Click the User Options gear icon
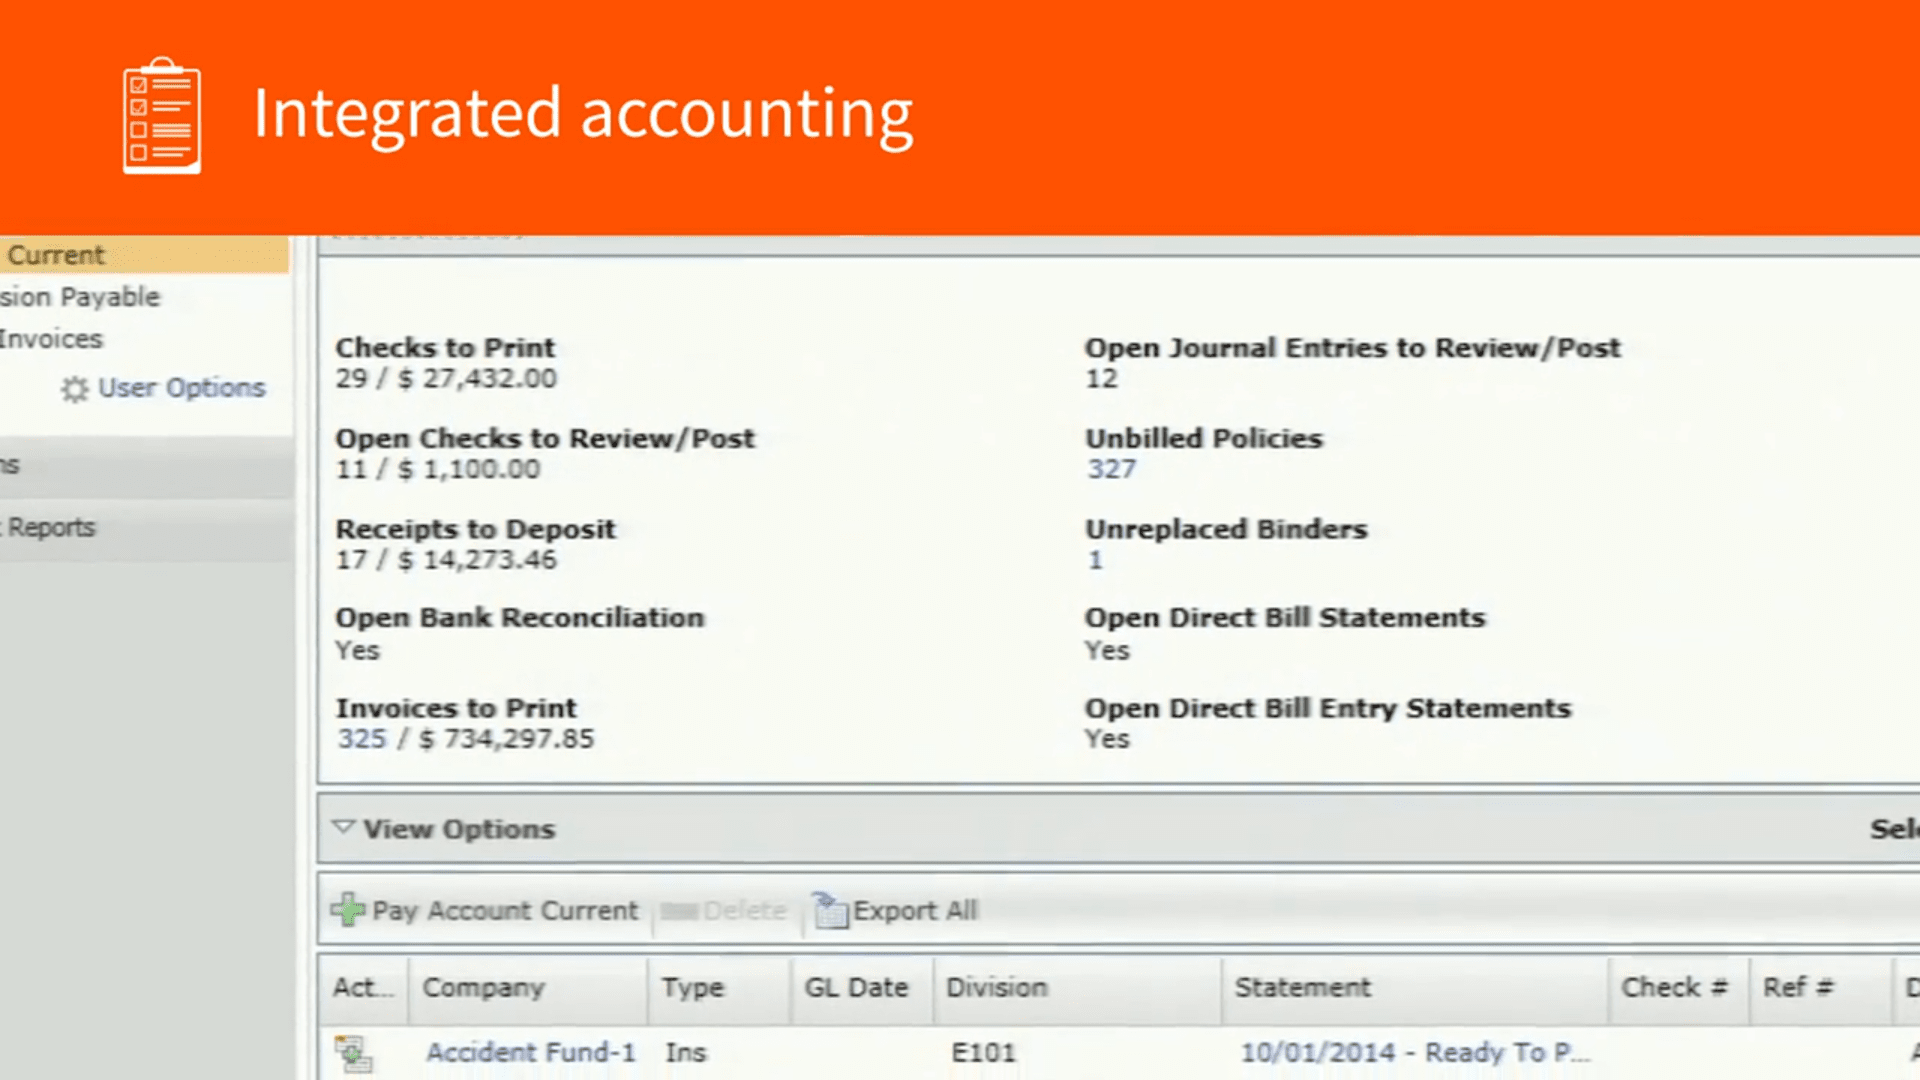The height and width of the screenshot is (1080, 1920). (x=75, y=389)
